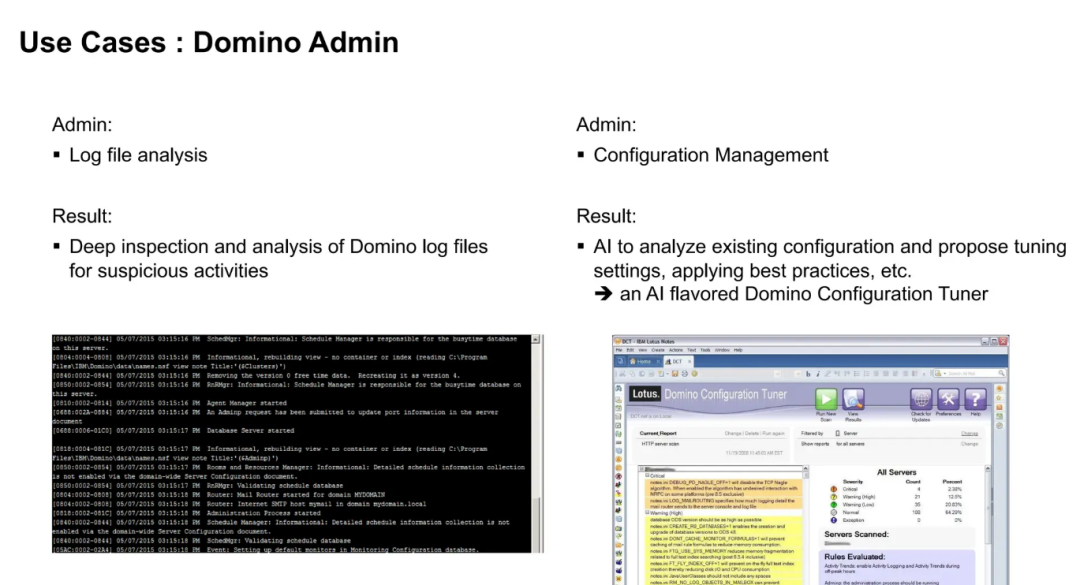The height and width of the screenshot is (585, 1080).
Task: Select the HTTP server scan report text
Action: [661, 444]
